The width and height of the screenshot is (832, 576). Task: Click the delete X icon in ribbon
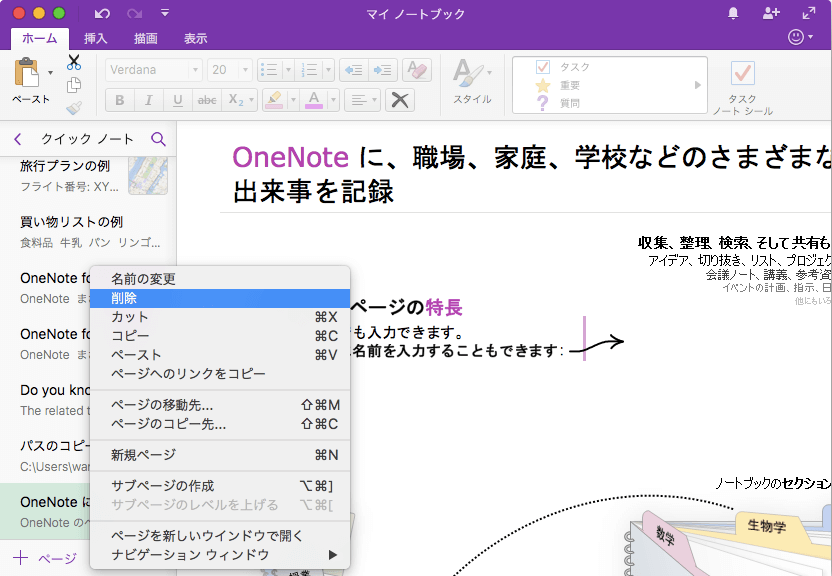400,100
